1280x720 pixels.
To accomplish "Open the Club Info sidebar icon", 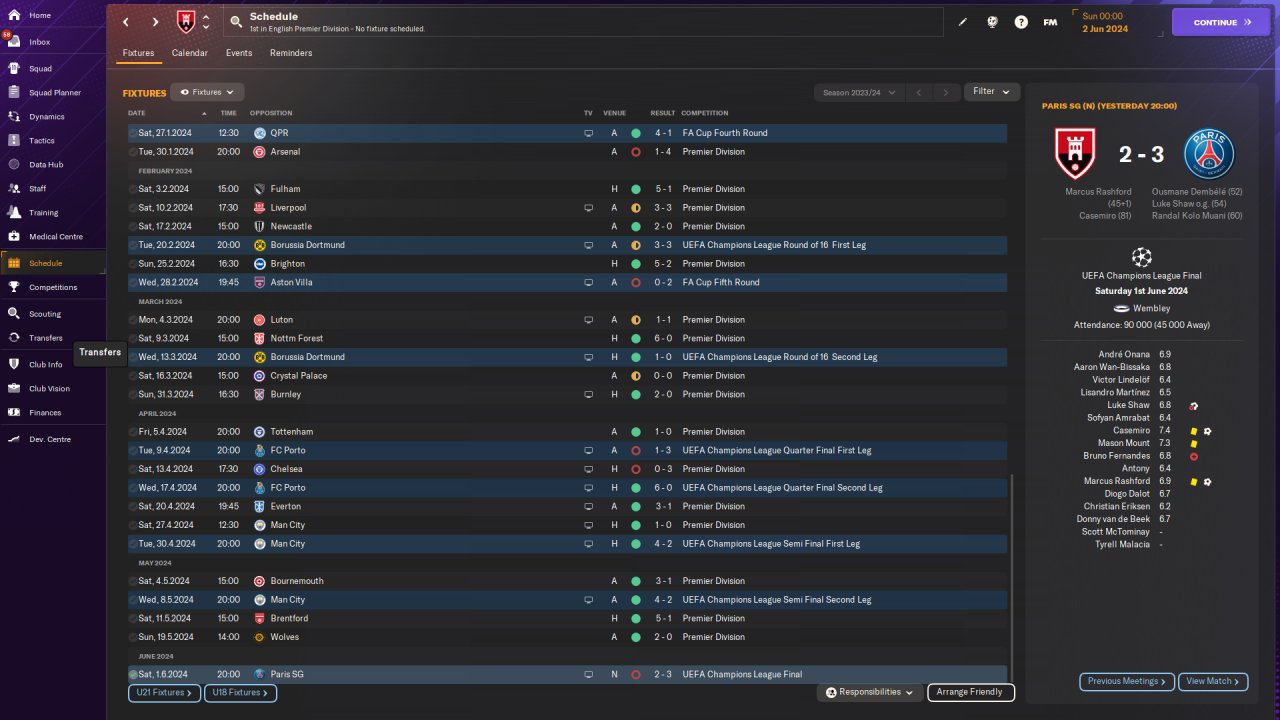I will pyautogui.click(x=14, y=364).
